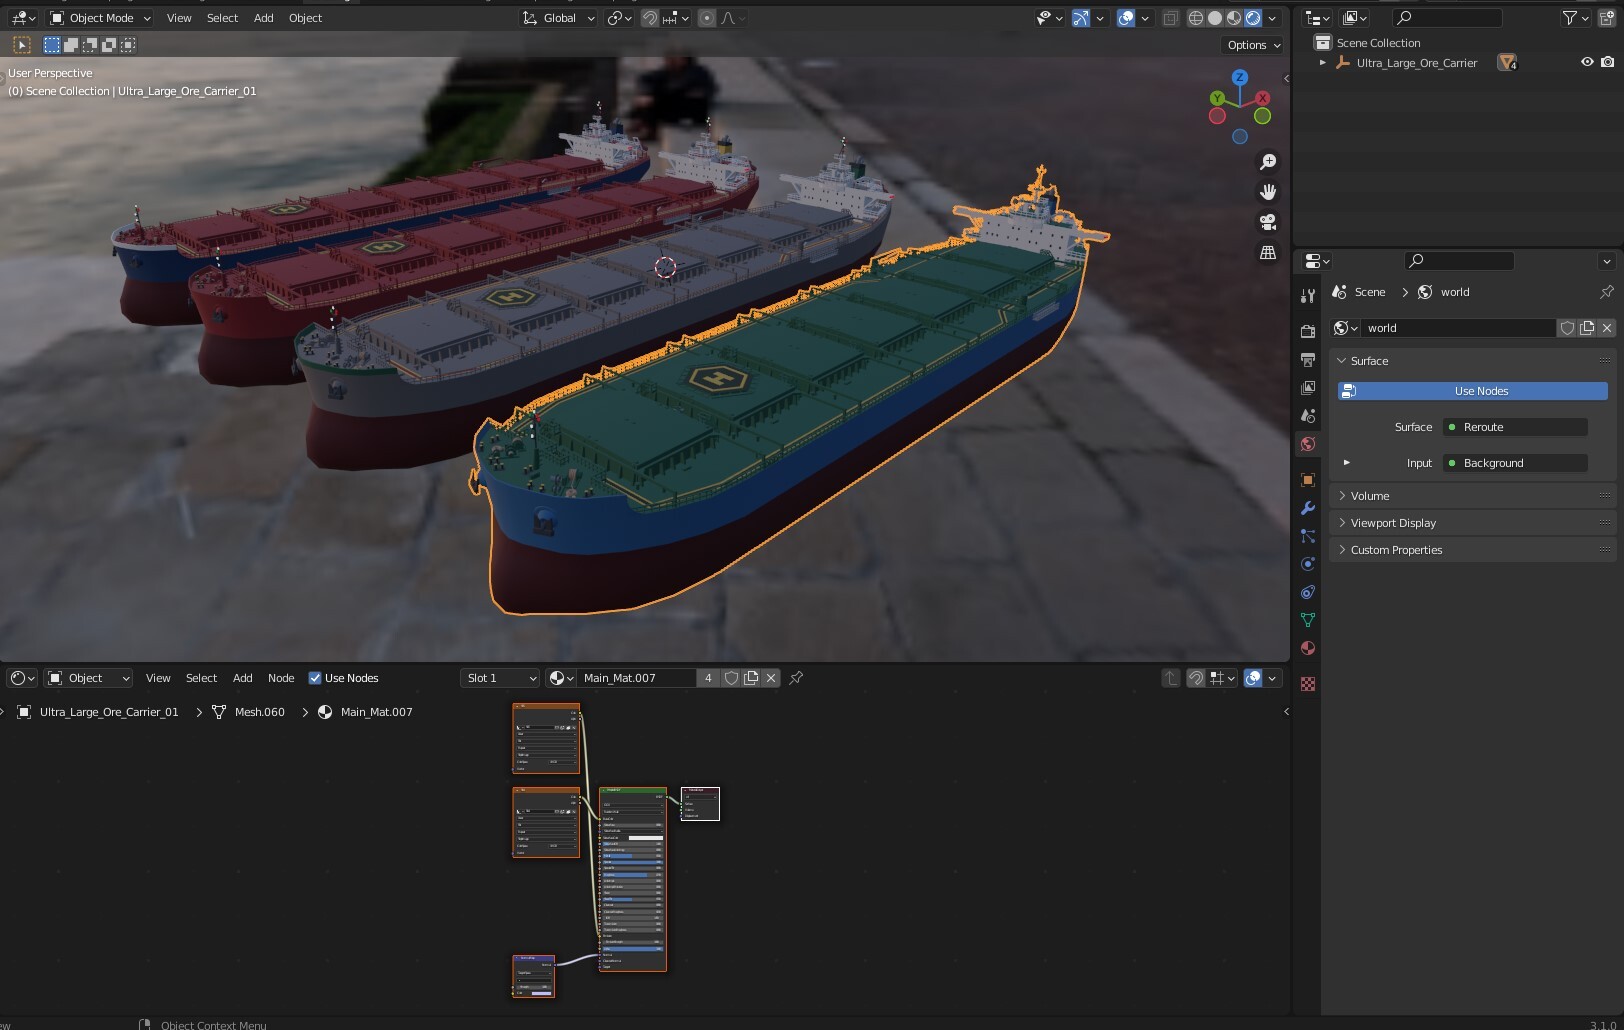Open the Select menu in the viewport header
1624x1030 pixels.
tap(221, 18)
